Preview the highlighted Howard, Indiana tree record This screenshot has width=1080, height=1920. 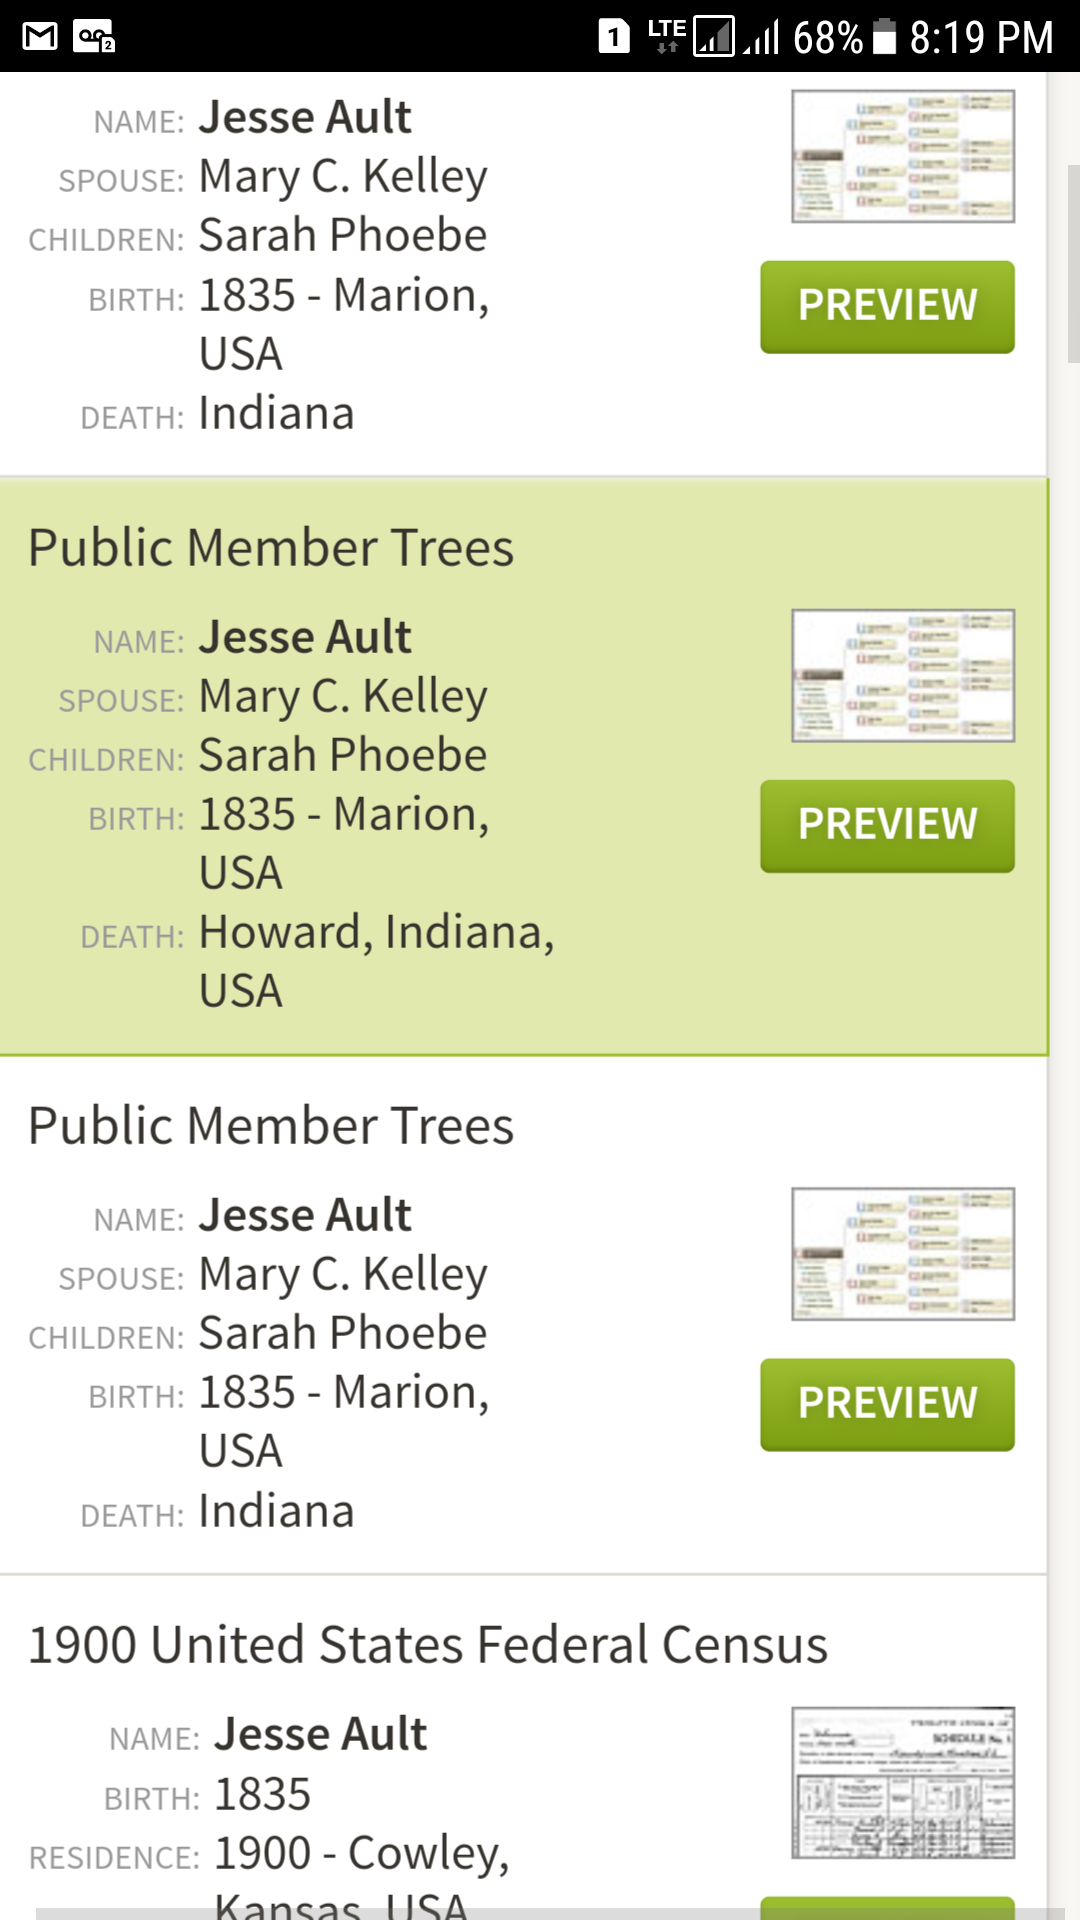pyautogui.click(x=887, y=826)
